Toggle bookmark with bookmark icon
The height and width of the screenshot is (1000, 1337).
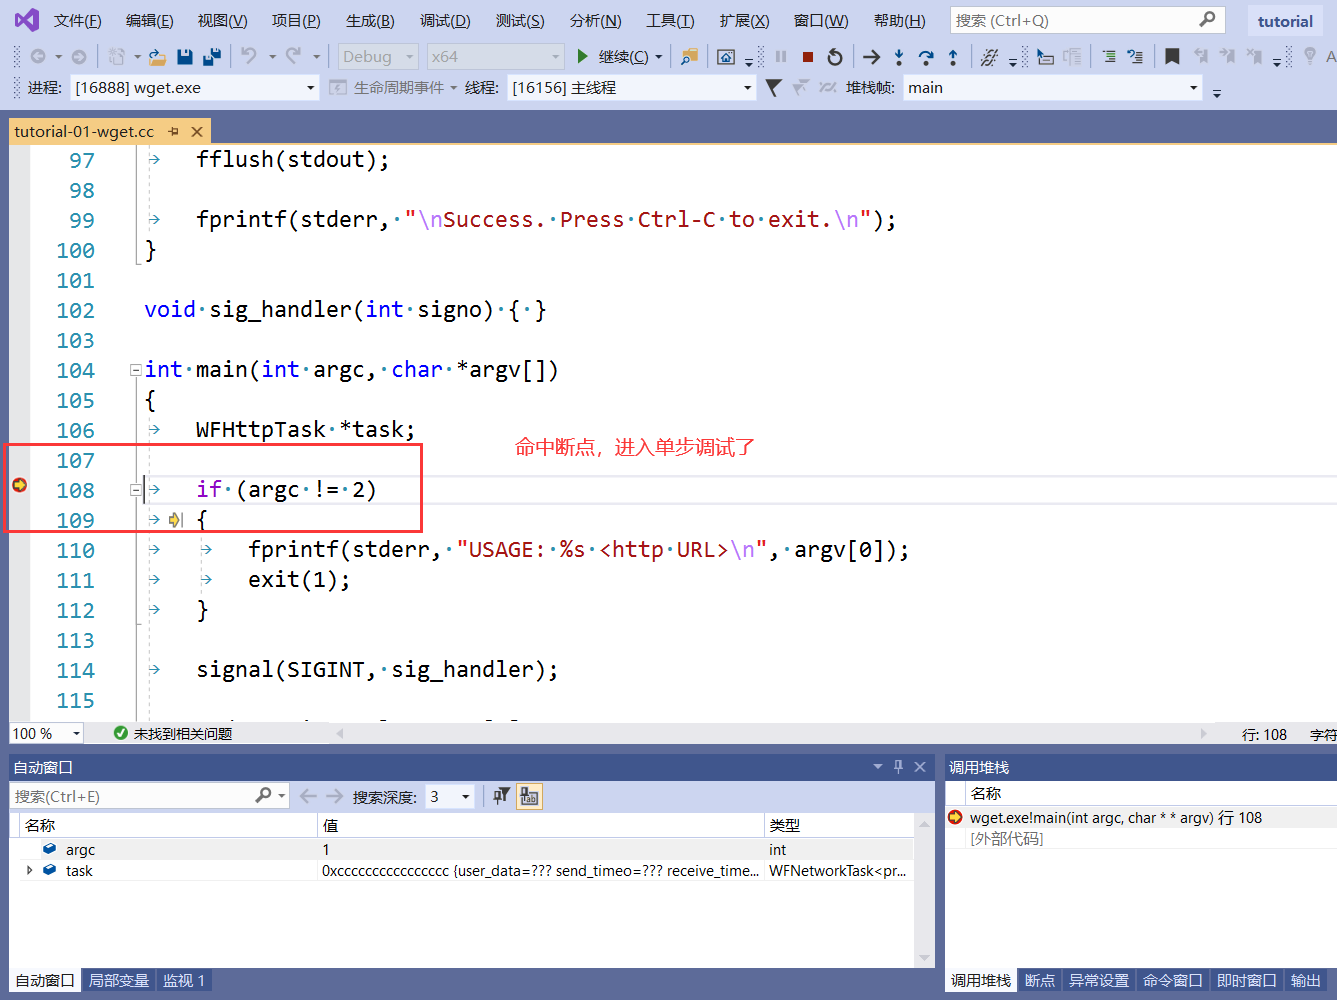[1172, 57]
